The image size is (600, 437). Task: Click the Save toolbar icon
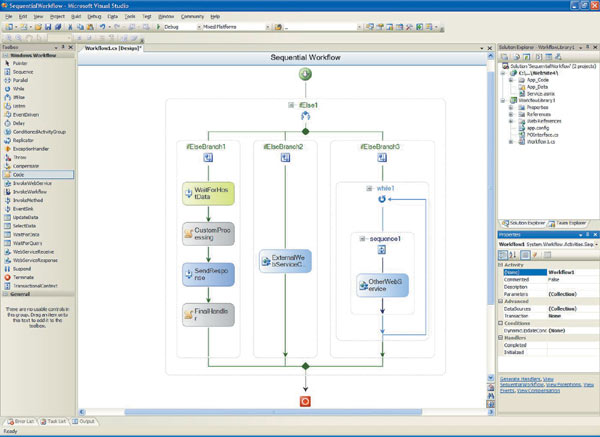tap(48, 27)
